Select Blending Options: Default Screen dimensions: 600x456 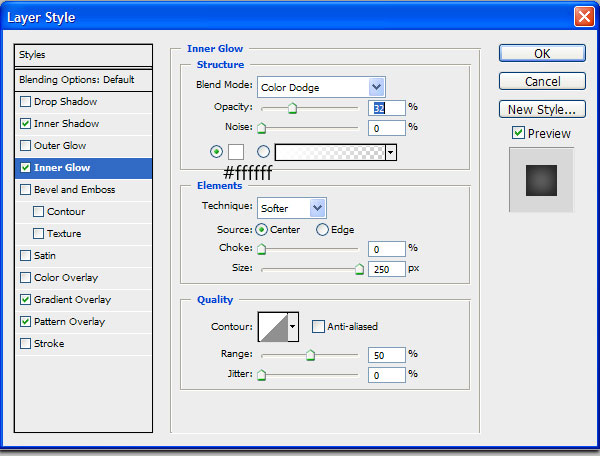pyautogui.click(x=83, y=80)
